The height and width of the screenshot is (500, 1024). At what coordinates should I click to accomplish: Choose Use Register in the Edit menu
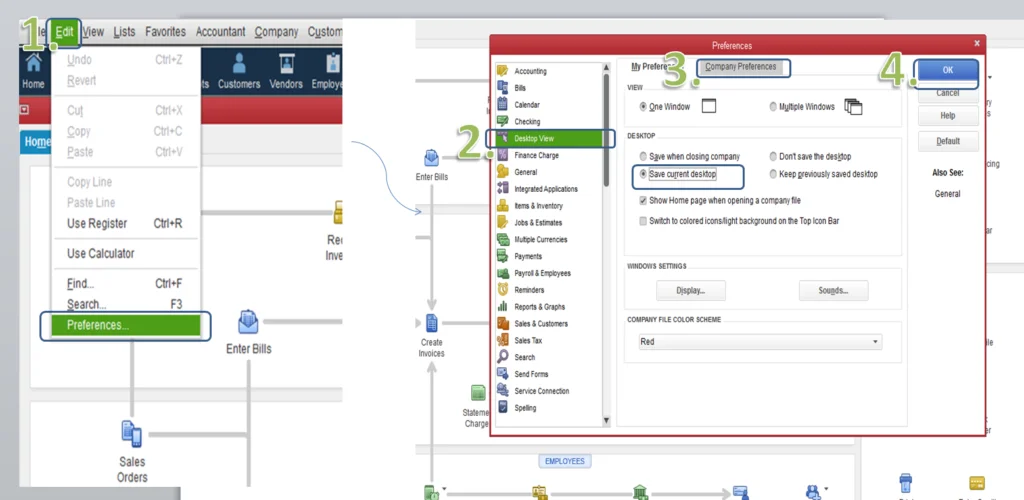(125, 223)
